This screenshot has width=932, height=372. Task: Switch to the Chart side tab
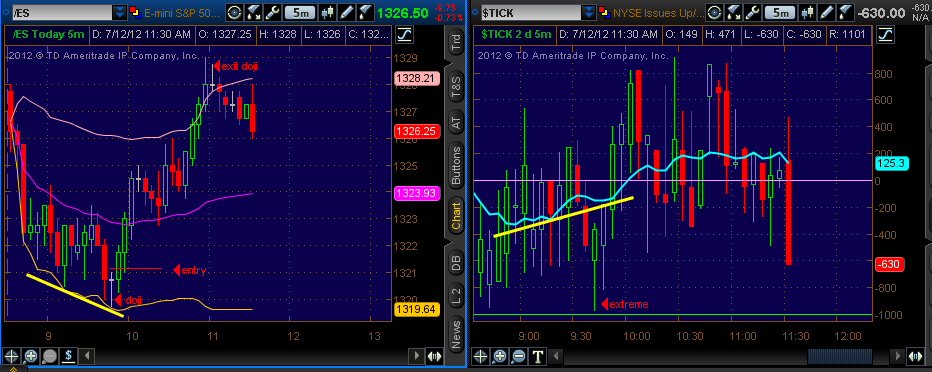(x=456, y=216)
